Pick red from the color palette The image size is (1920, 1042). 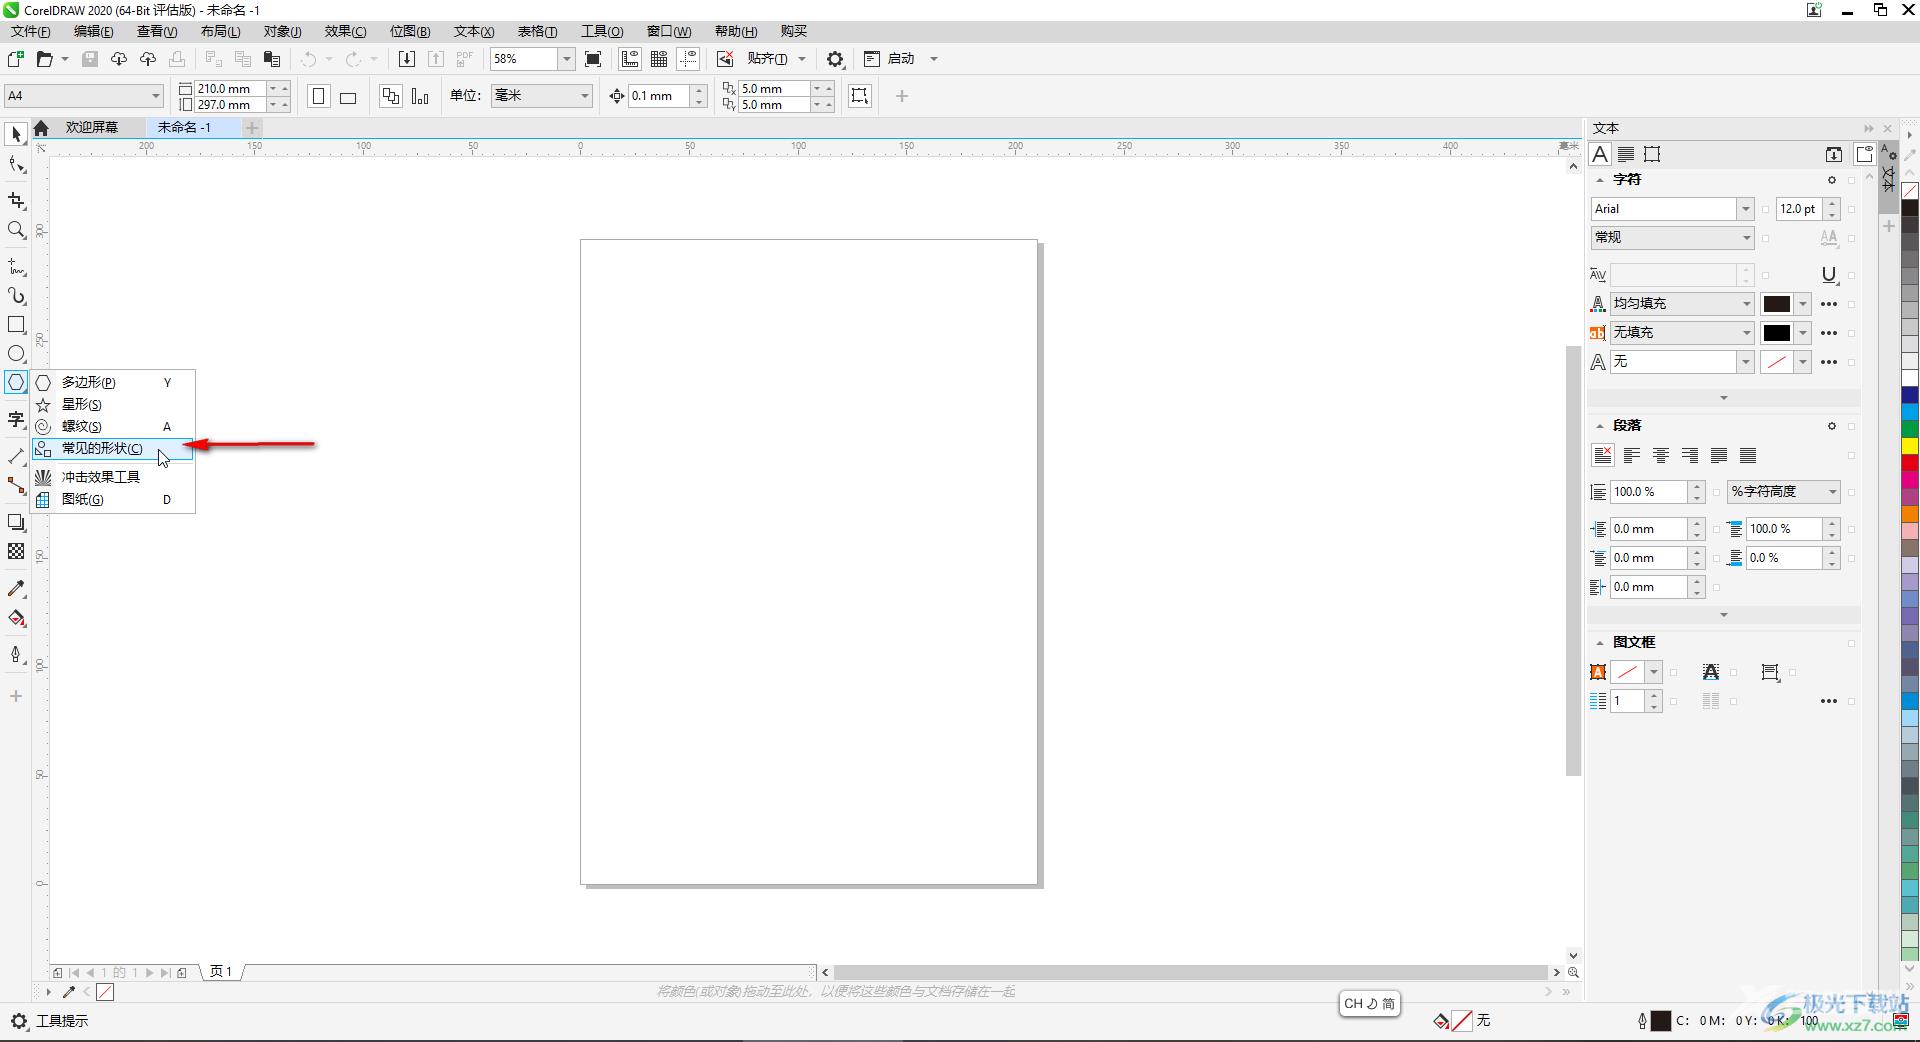[x=1909, y=464]
